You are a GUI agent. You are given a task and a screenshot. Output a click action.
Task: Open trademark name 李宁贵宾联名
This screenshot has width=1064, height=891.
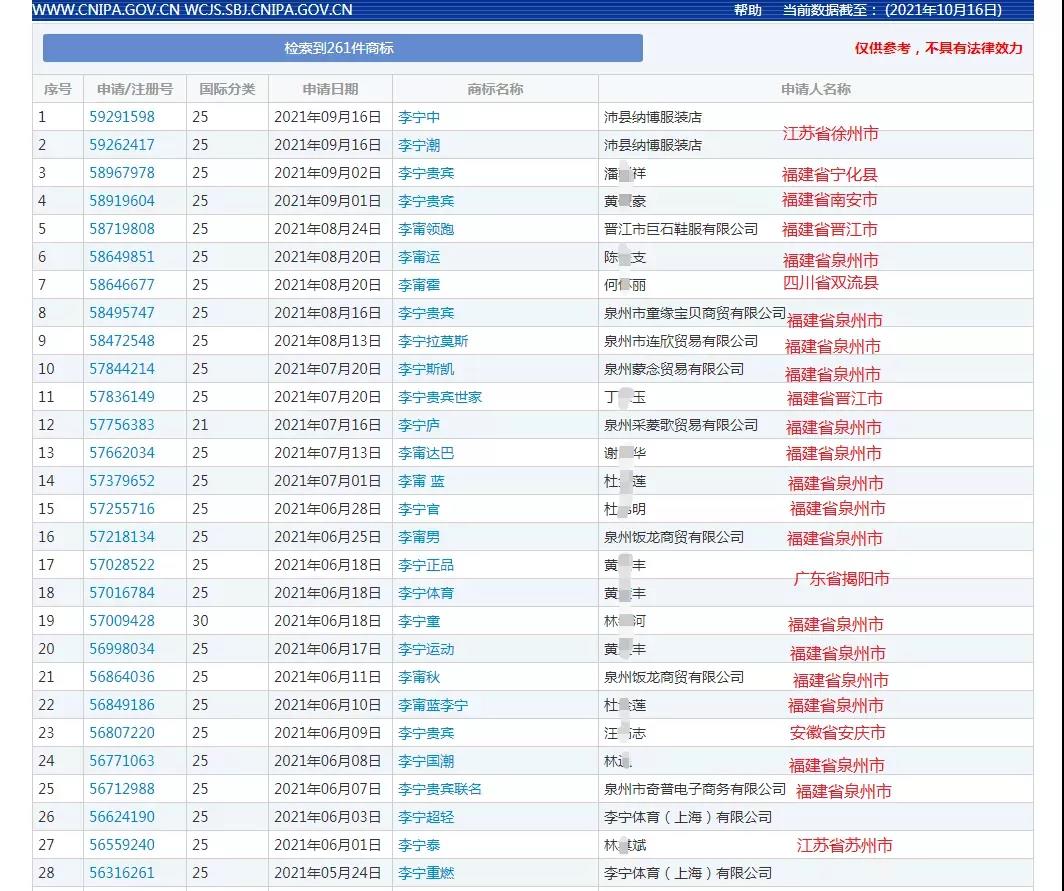point(440,789)
